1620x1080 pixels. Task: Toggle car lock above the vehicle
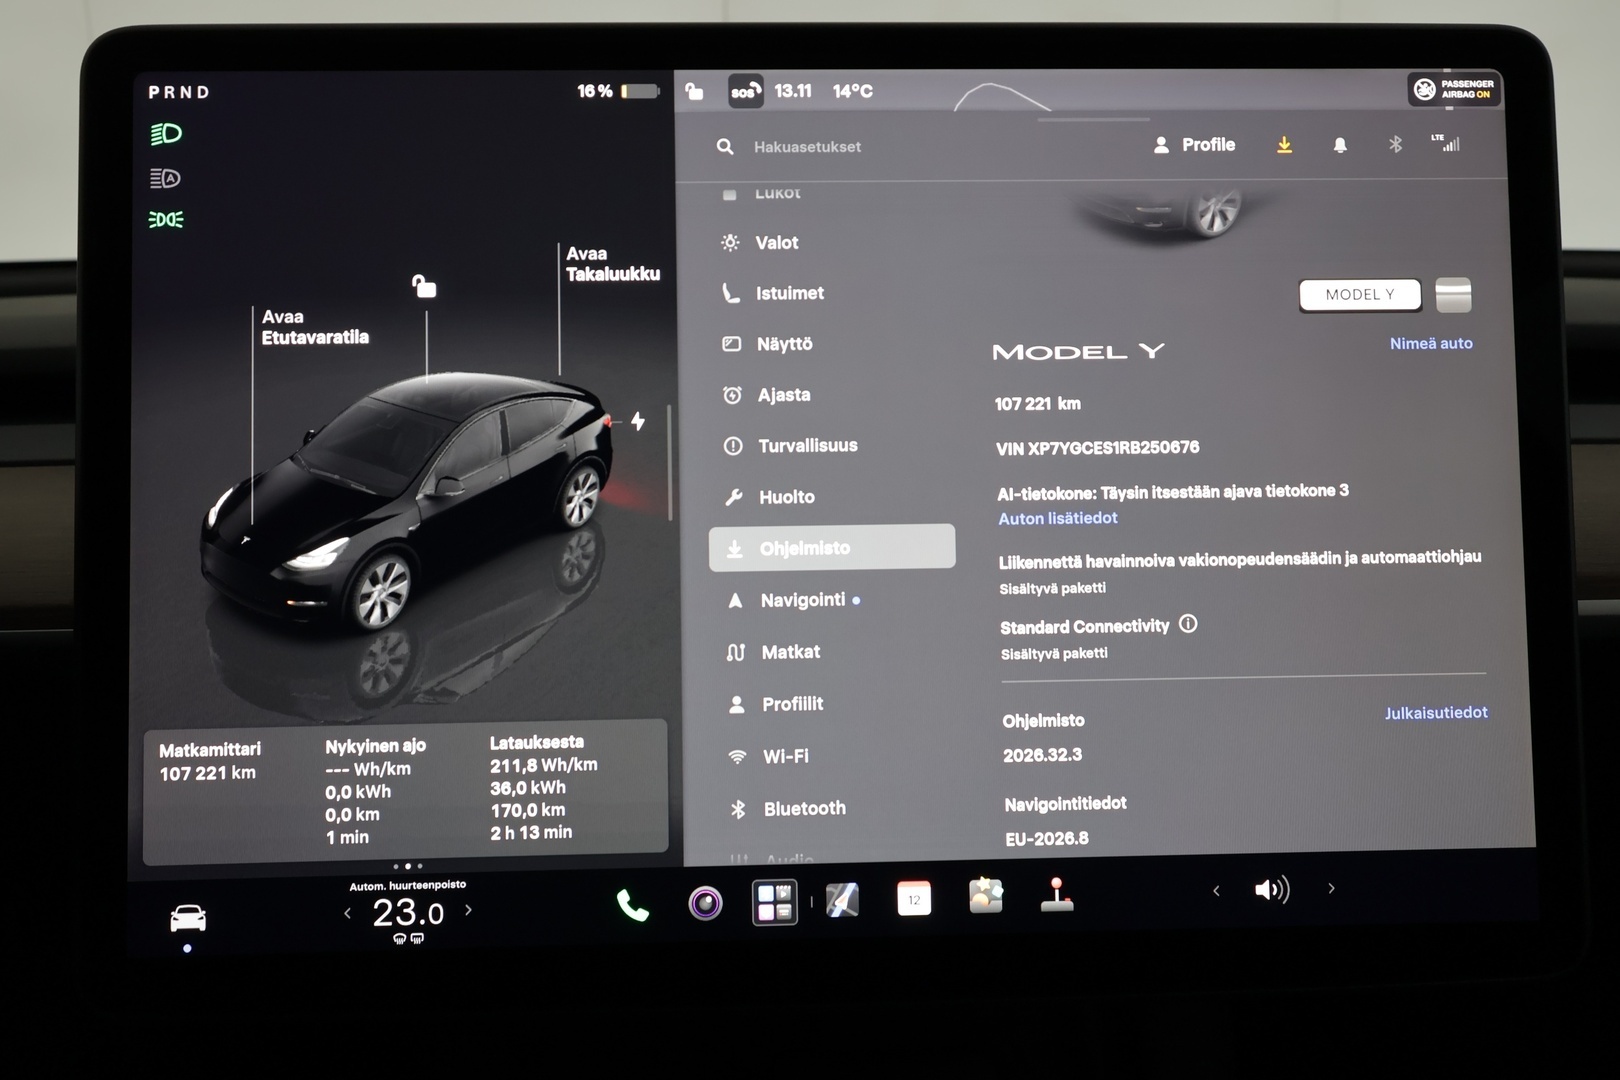424,287
